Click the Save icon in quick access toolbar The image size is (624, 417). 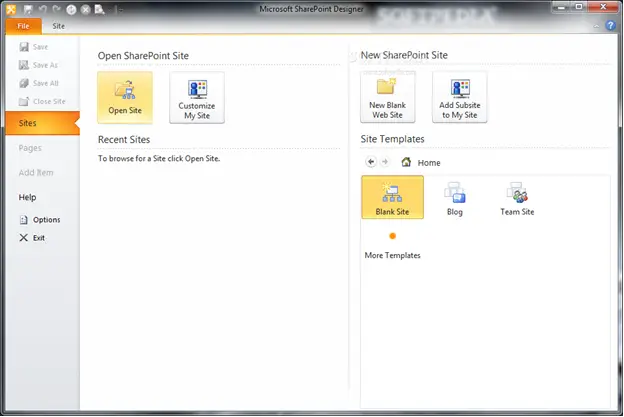(28, 10)
